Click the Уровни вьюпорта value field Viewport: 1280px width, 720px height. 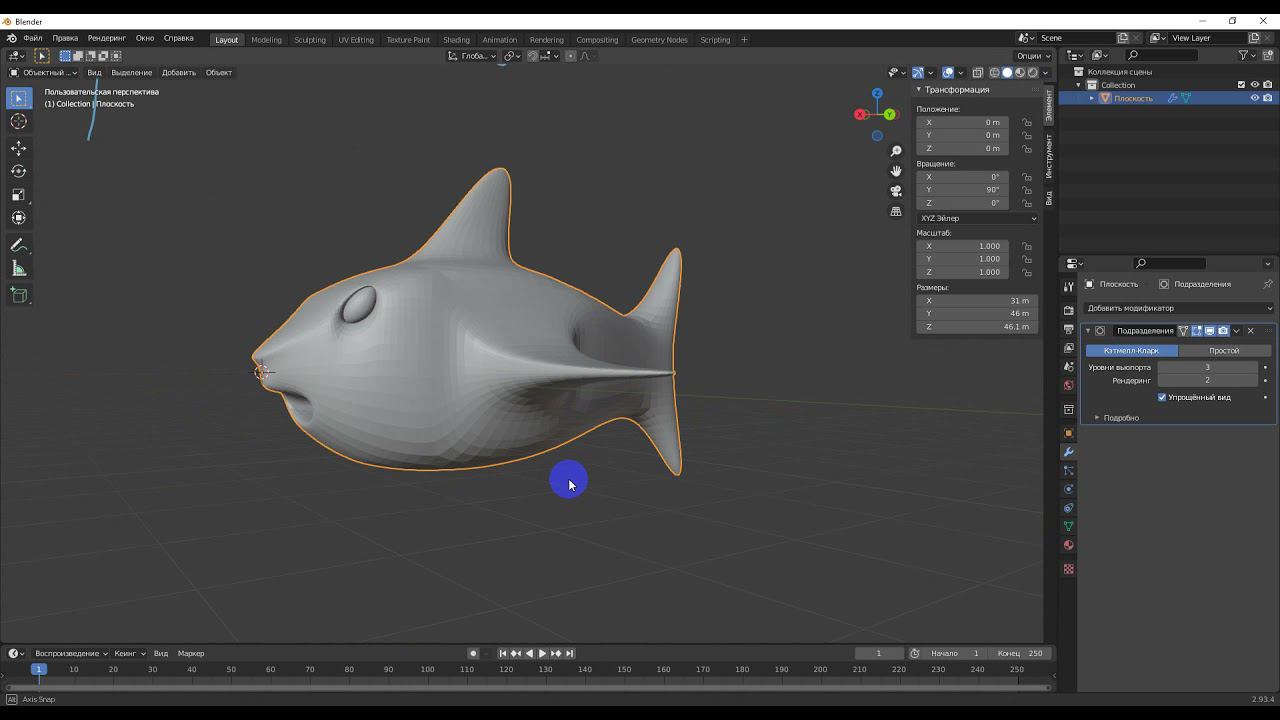[1207, 367]
